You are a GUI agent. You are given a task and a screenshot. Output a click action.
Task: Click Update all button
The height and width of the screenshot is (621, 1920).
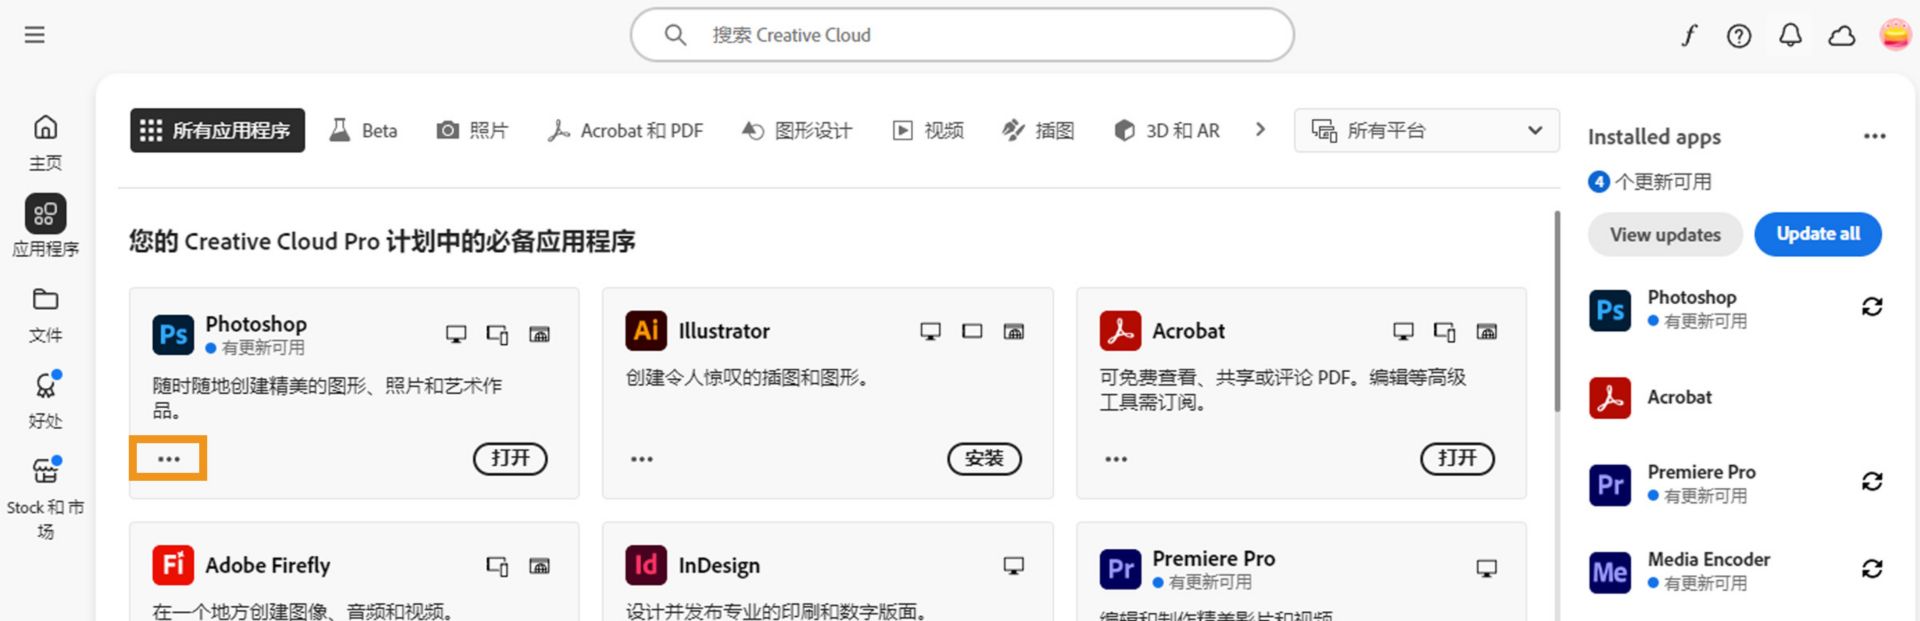(x=1818, y=234)
